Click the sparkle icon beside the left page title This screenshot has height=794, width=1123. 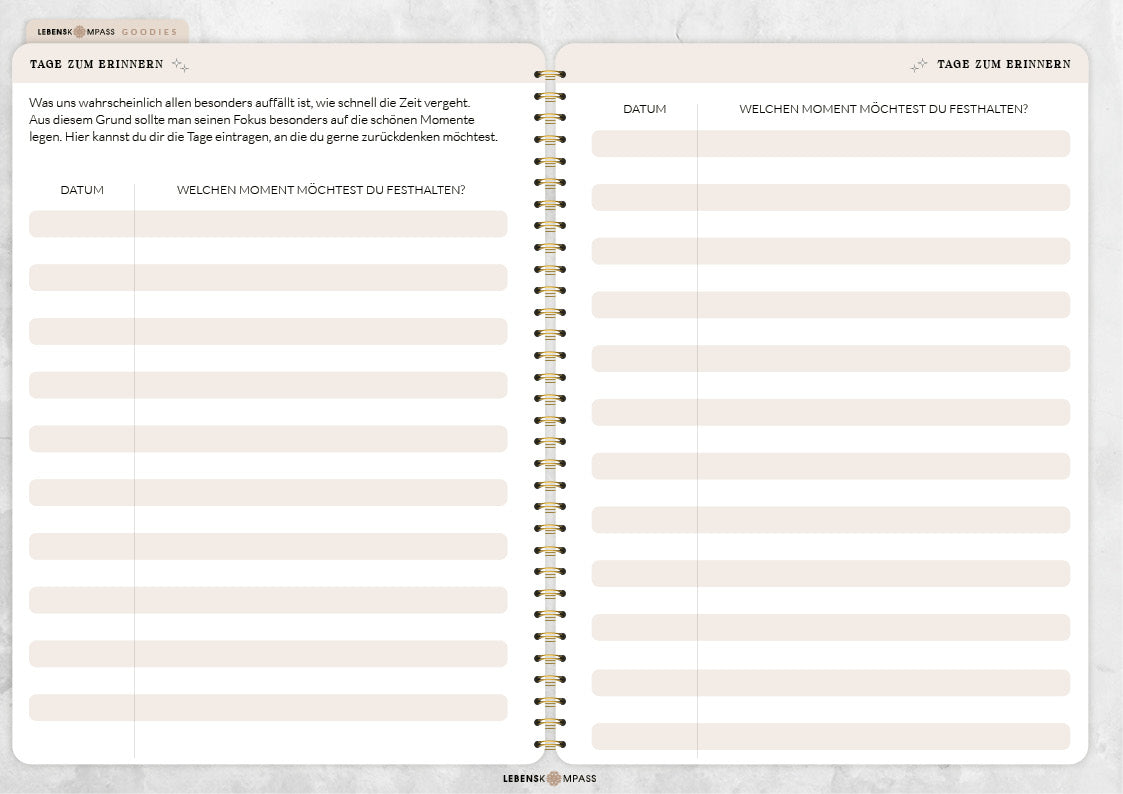[180, 65]
